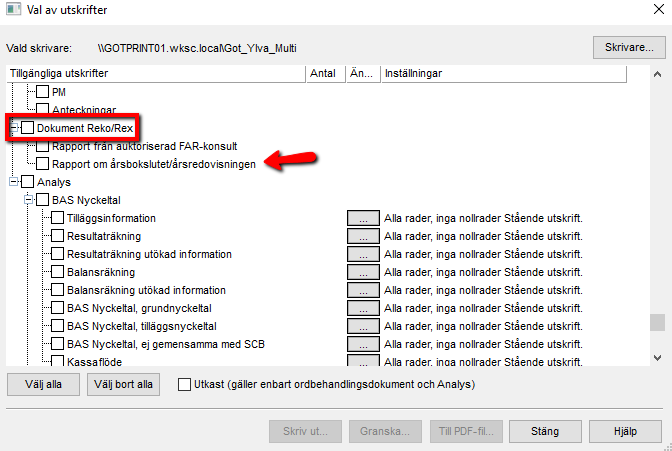Enable the Tilläggsinformation checkbox
Image resolution: width=672 pixels, height=451 pixels.
[57, 218]
